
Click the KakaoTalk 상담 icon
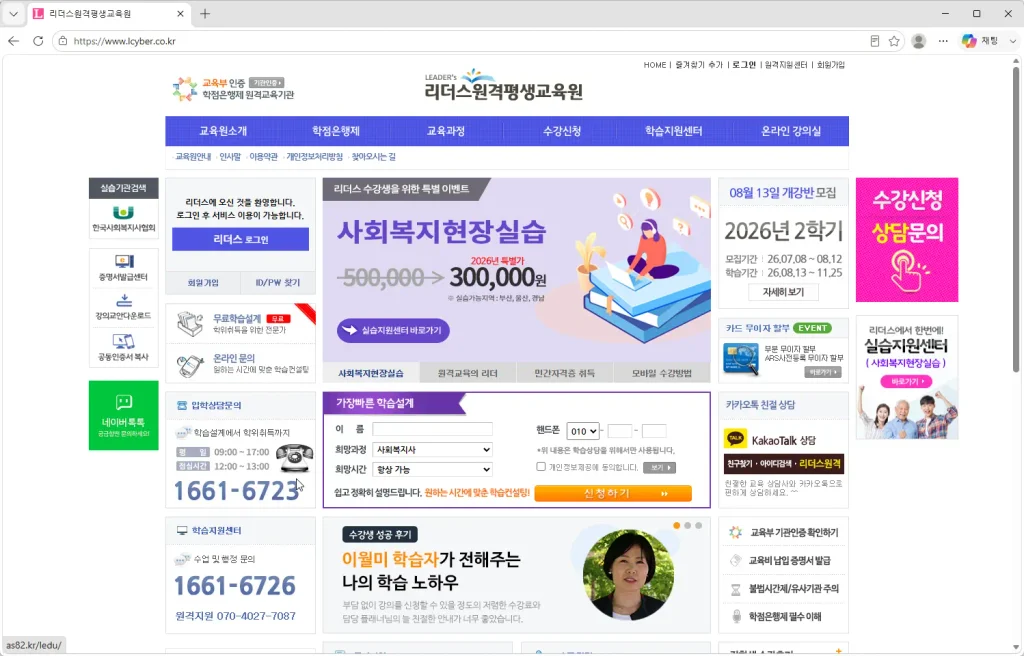(735, 438)
